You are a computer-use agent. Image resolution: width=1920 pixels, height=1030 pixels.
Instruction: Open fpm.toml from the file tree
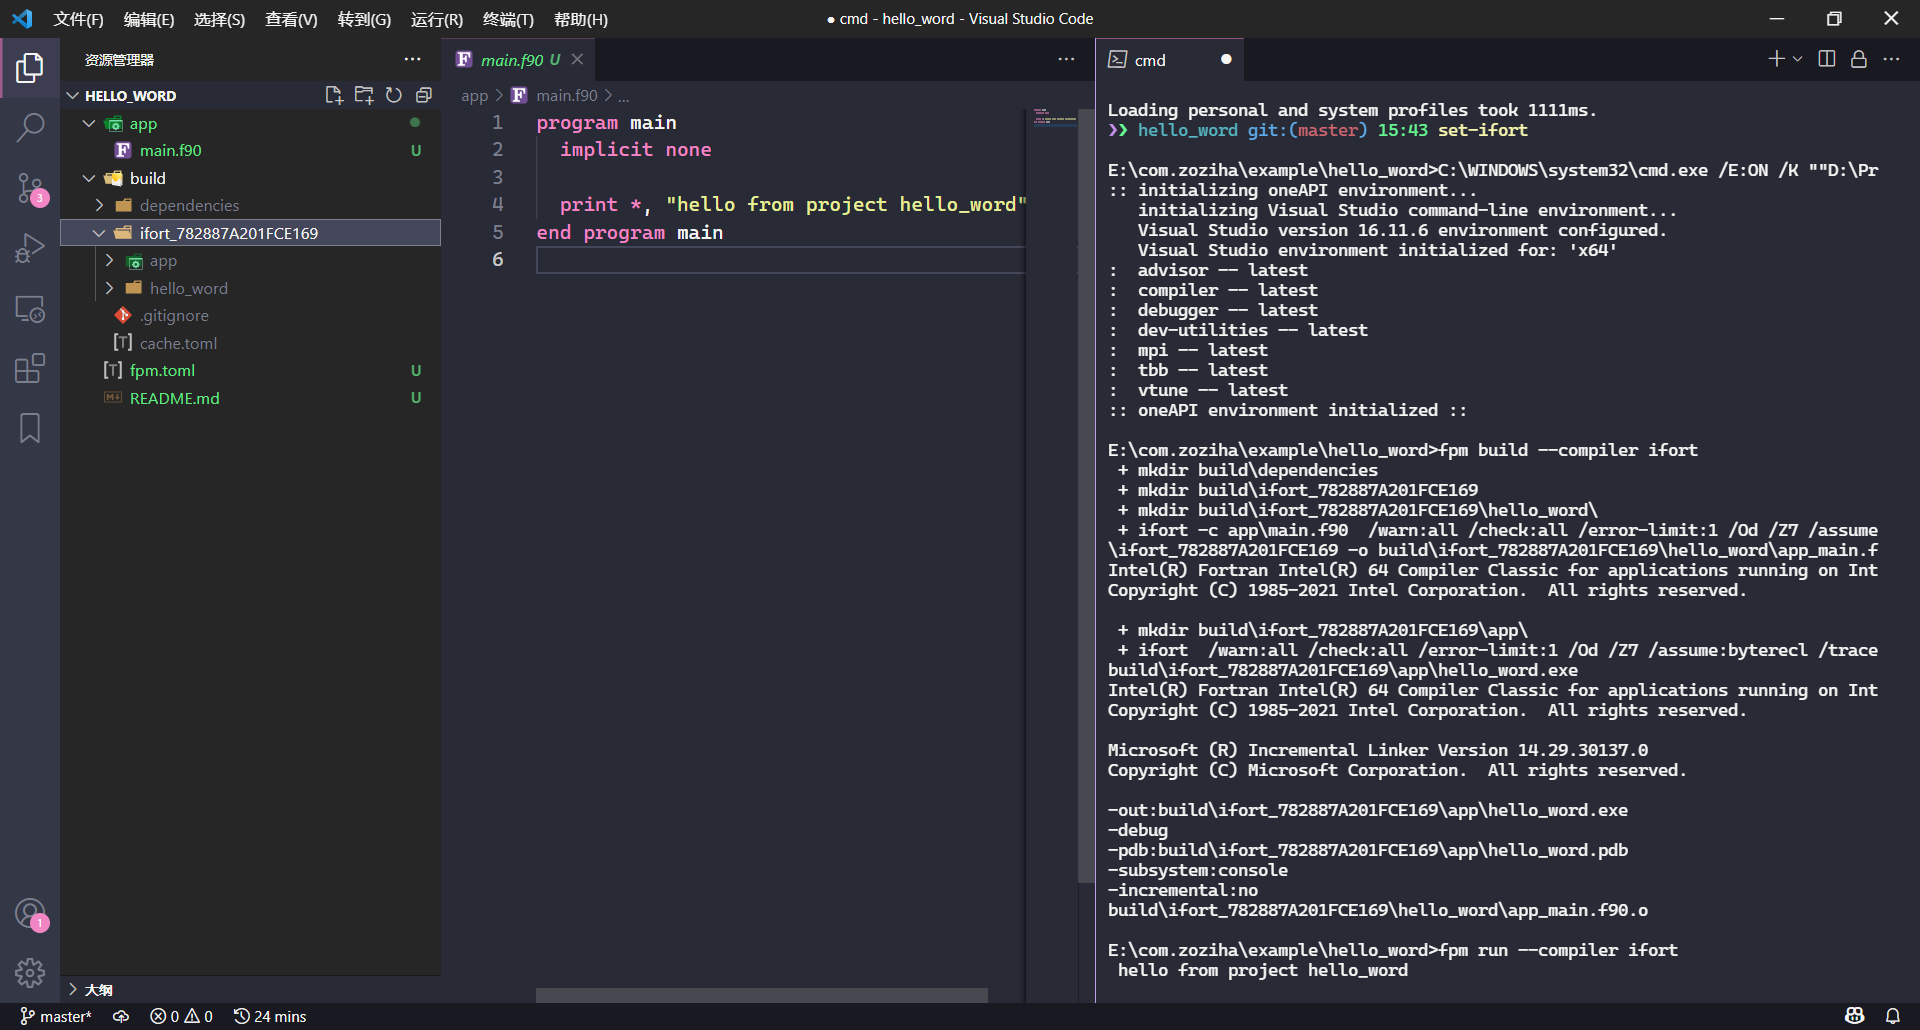[x=162, y=370]
